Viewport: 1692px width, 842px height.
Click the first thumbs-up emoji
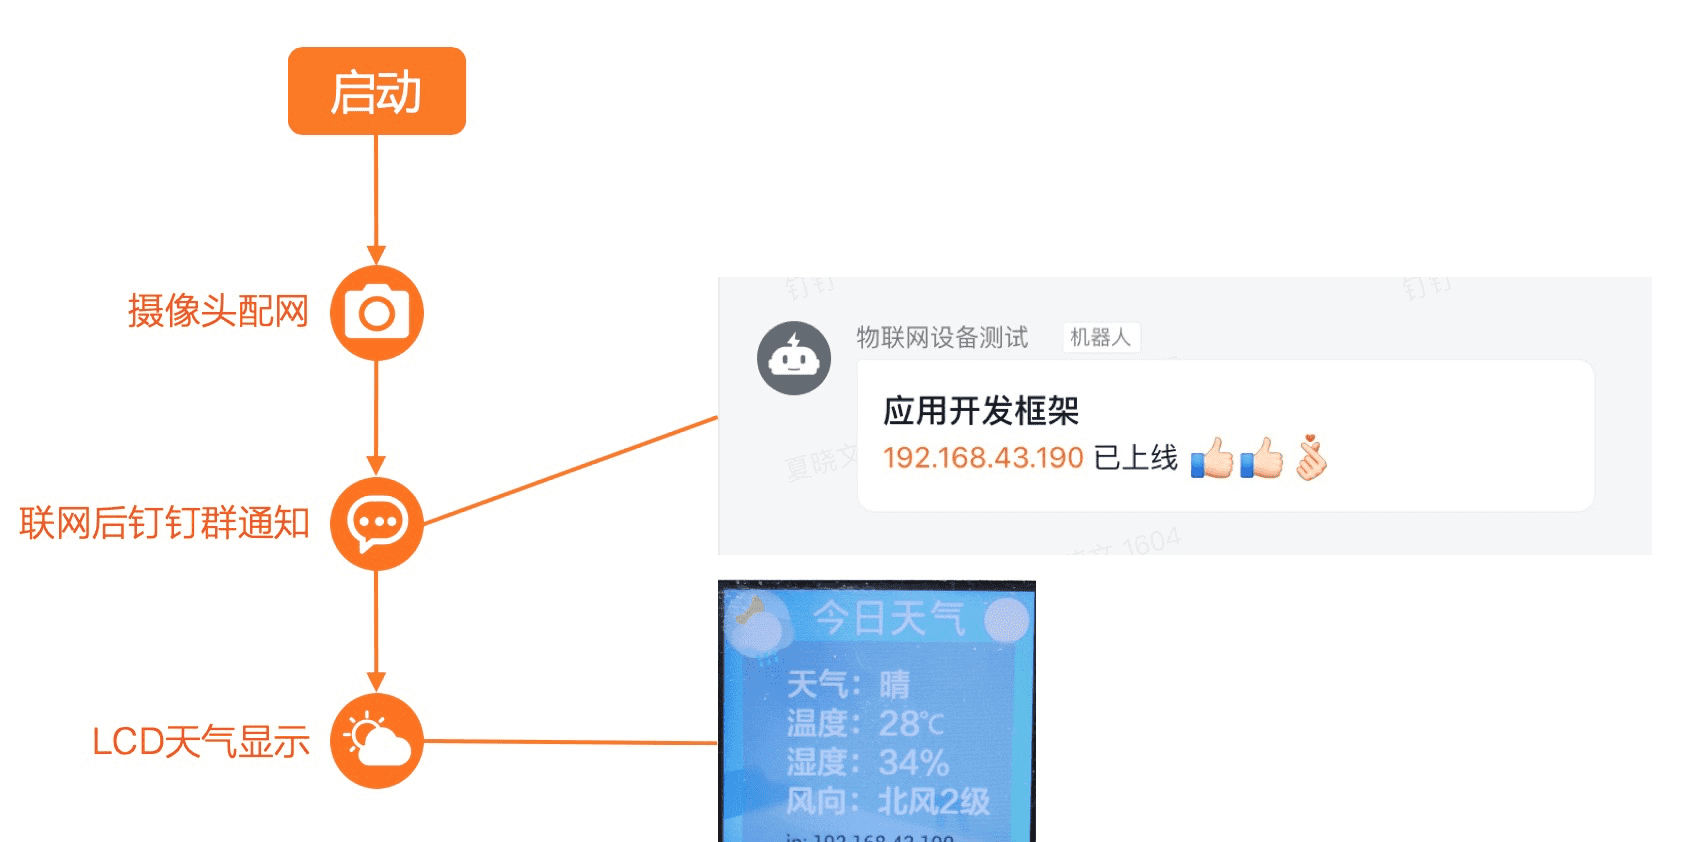(x=1212, y=458)
